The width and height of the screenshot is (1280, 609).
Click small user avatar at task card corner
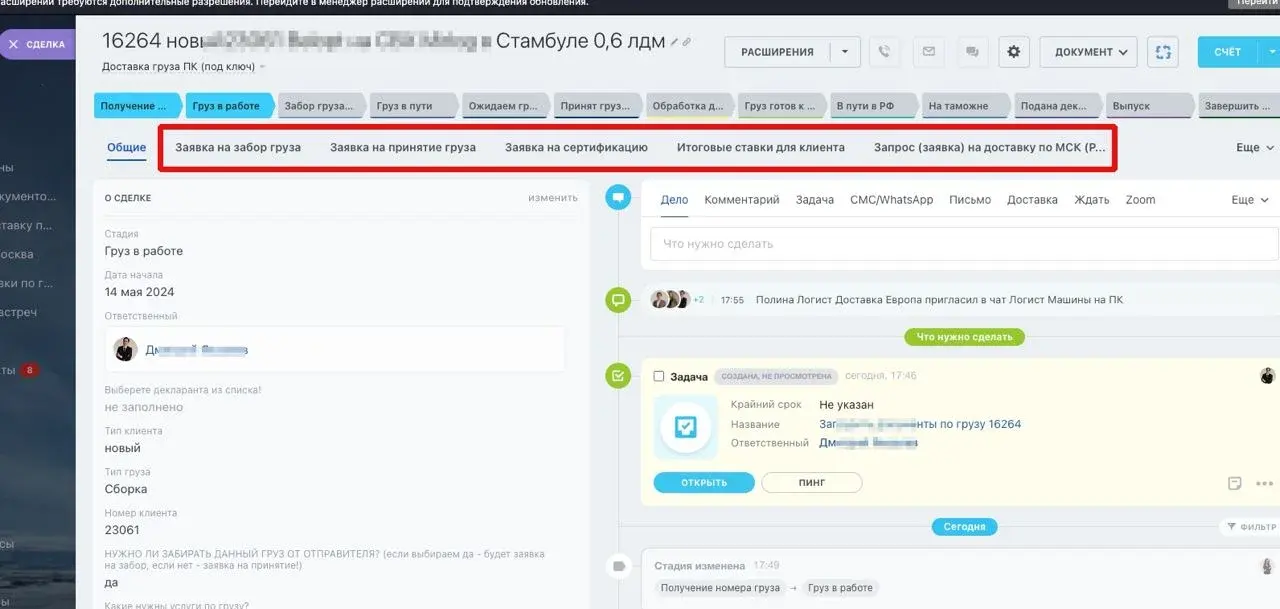(1267, 376)
